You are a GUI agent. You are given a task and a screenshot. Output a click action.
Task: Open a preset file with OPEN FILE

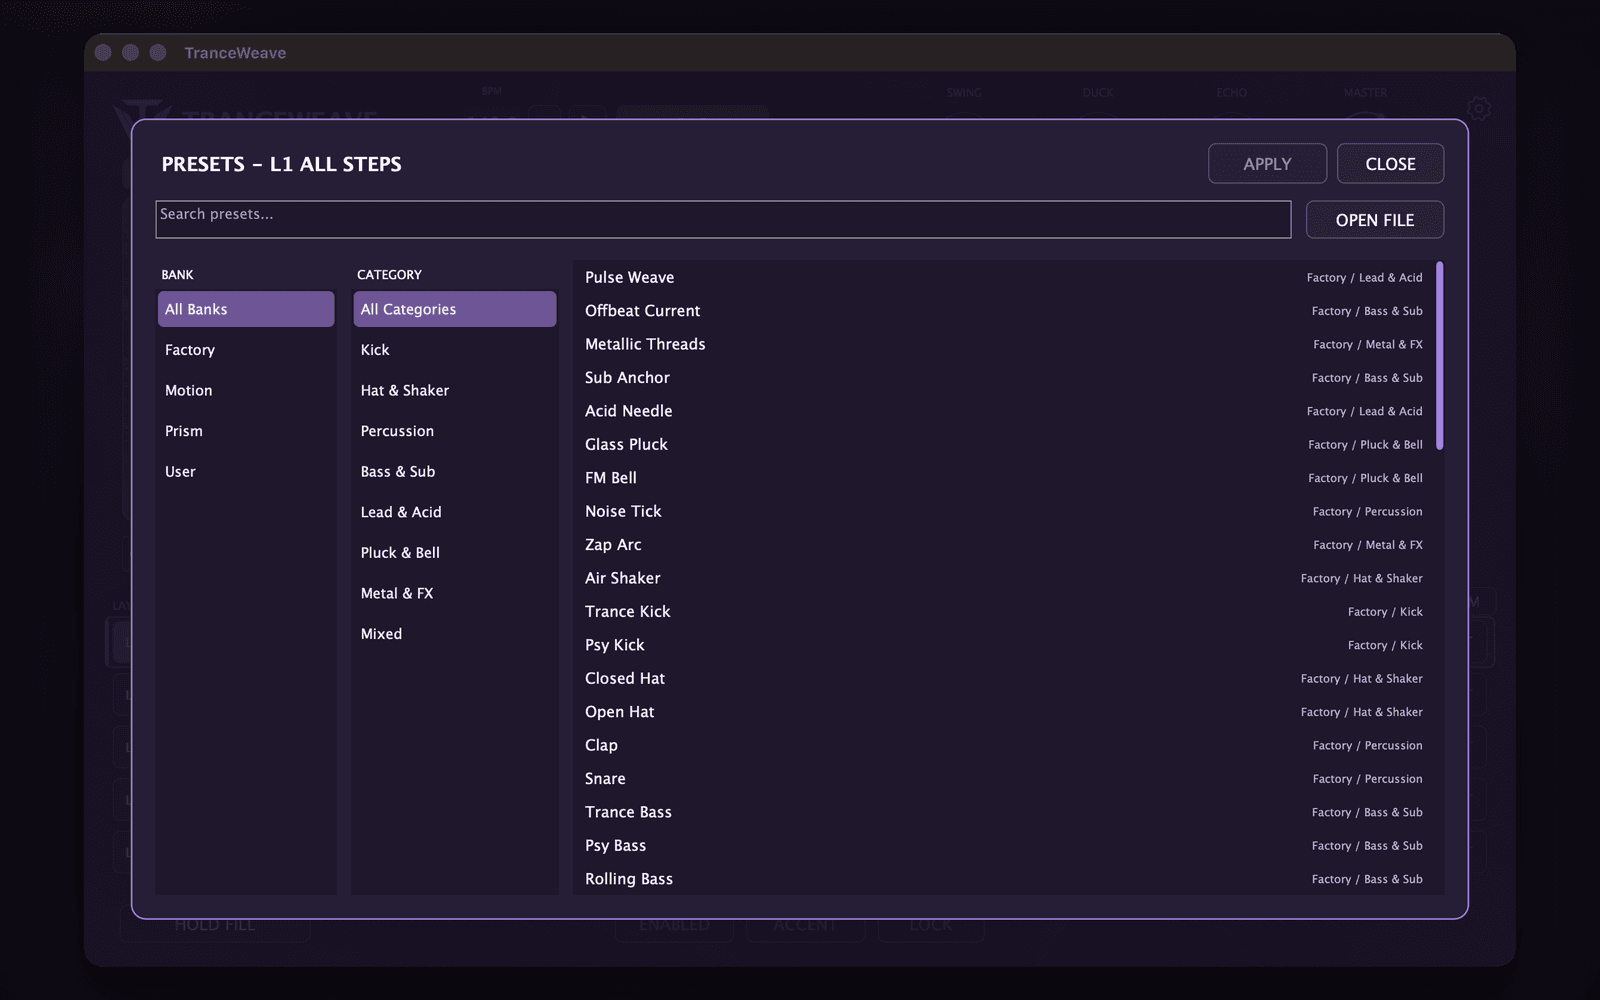1374,220
